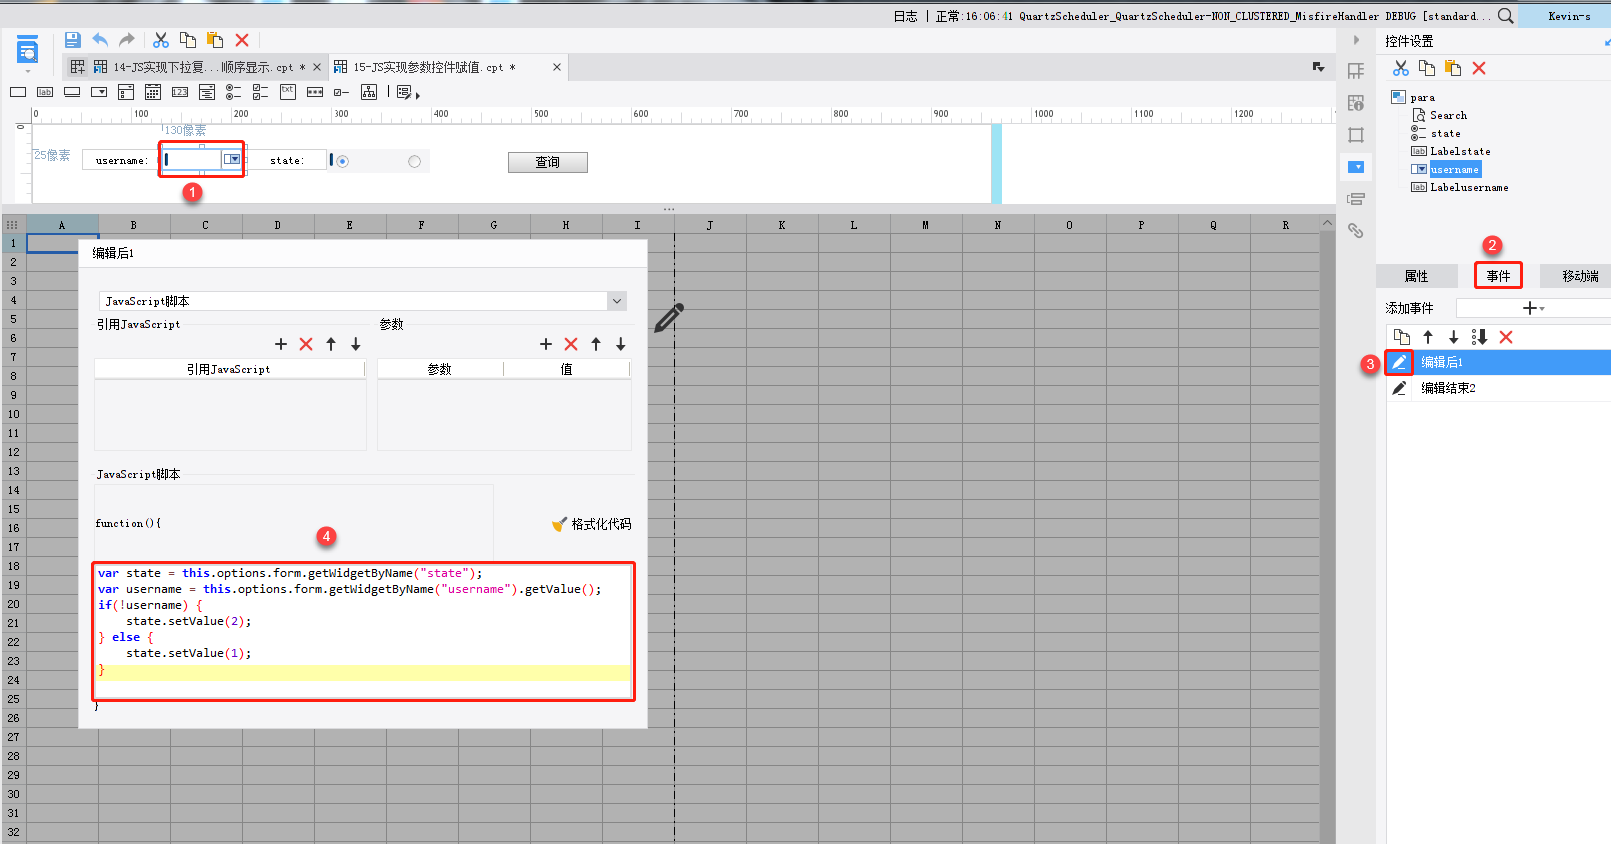The width and height of the screenshot is (1611, 844).
Task: Open the username combo box dropdown arrow
Action: click(232, 159)
